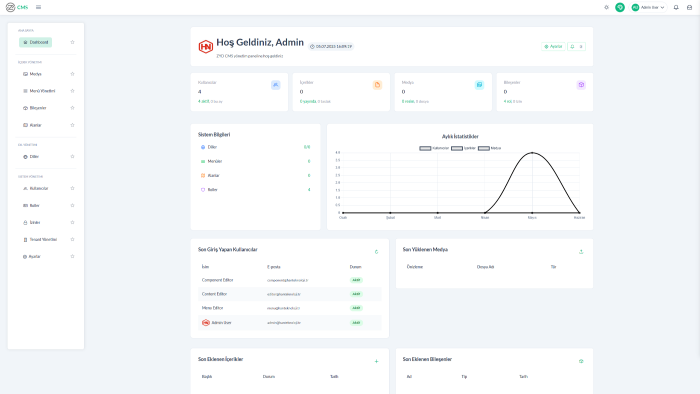Go to Ayarlar in the sidebar
The height and width of the screenshot is (394, 700).
[x=31, y=257]
